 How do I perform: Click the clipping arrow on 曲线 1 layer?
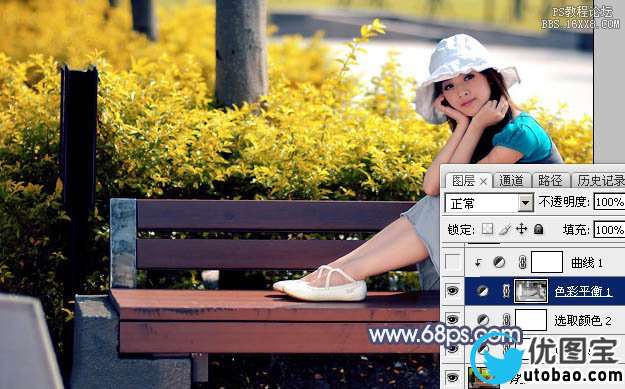478,262
